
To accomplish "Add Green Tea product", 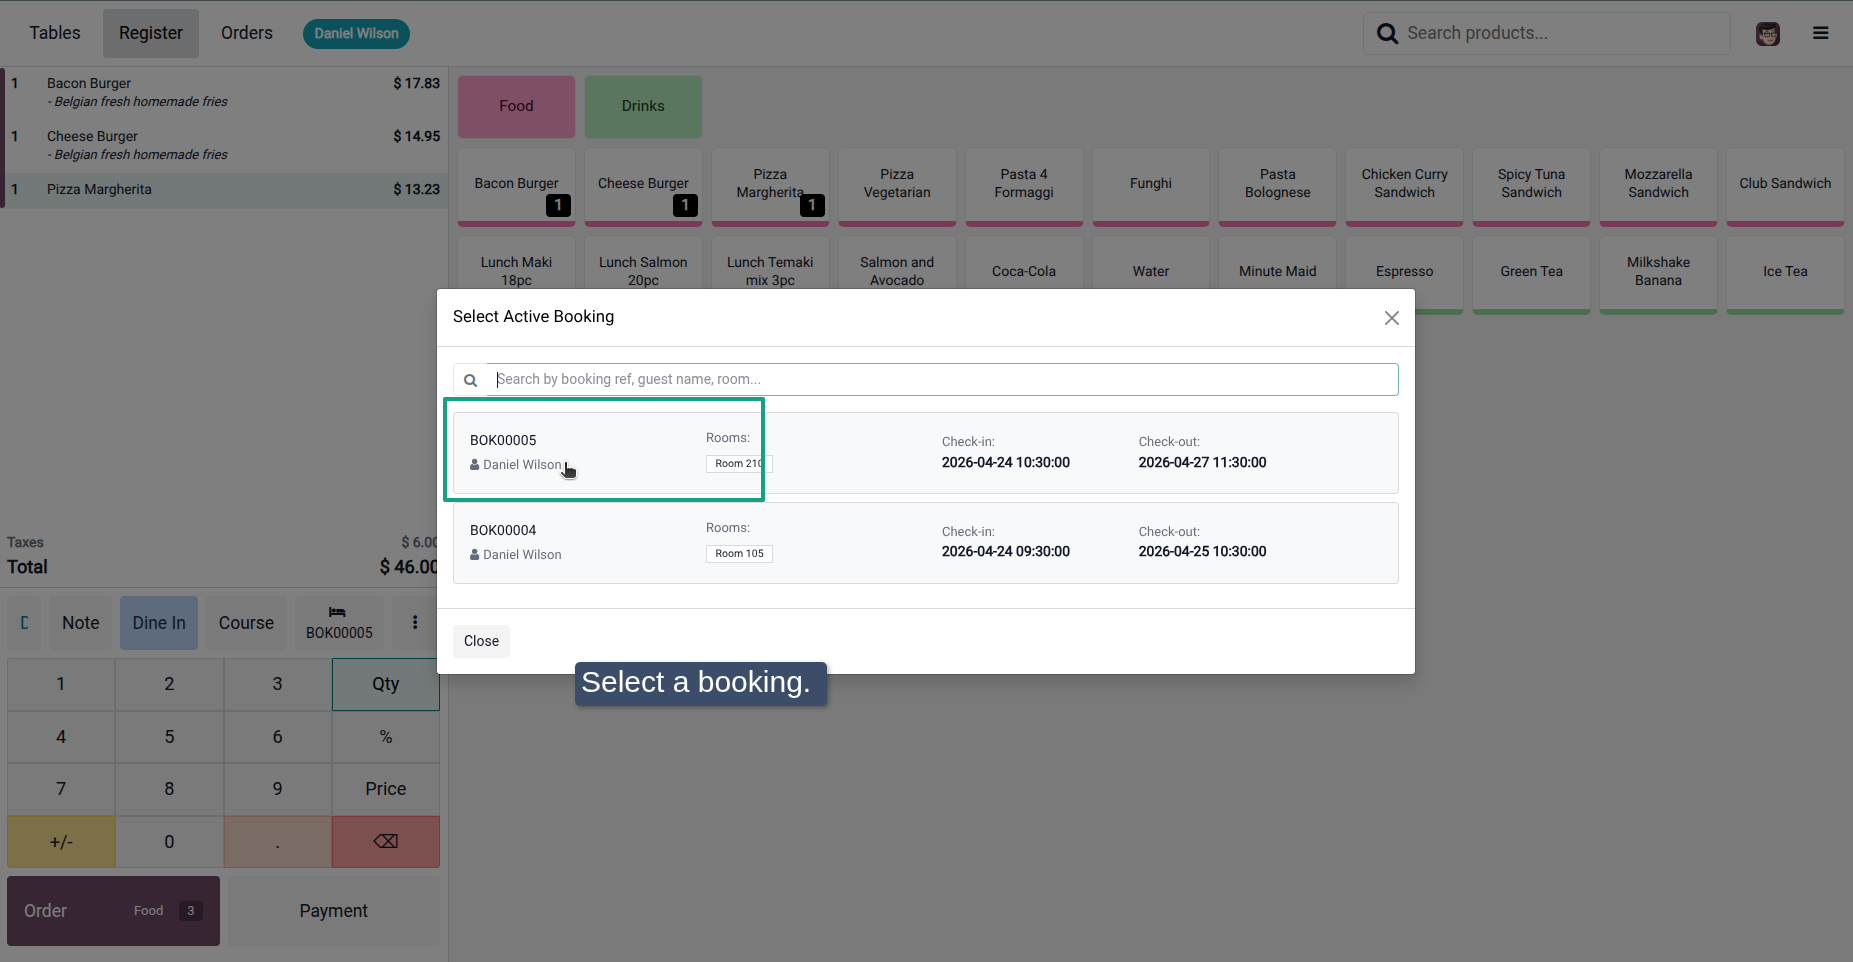I will point(1531,274).
